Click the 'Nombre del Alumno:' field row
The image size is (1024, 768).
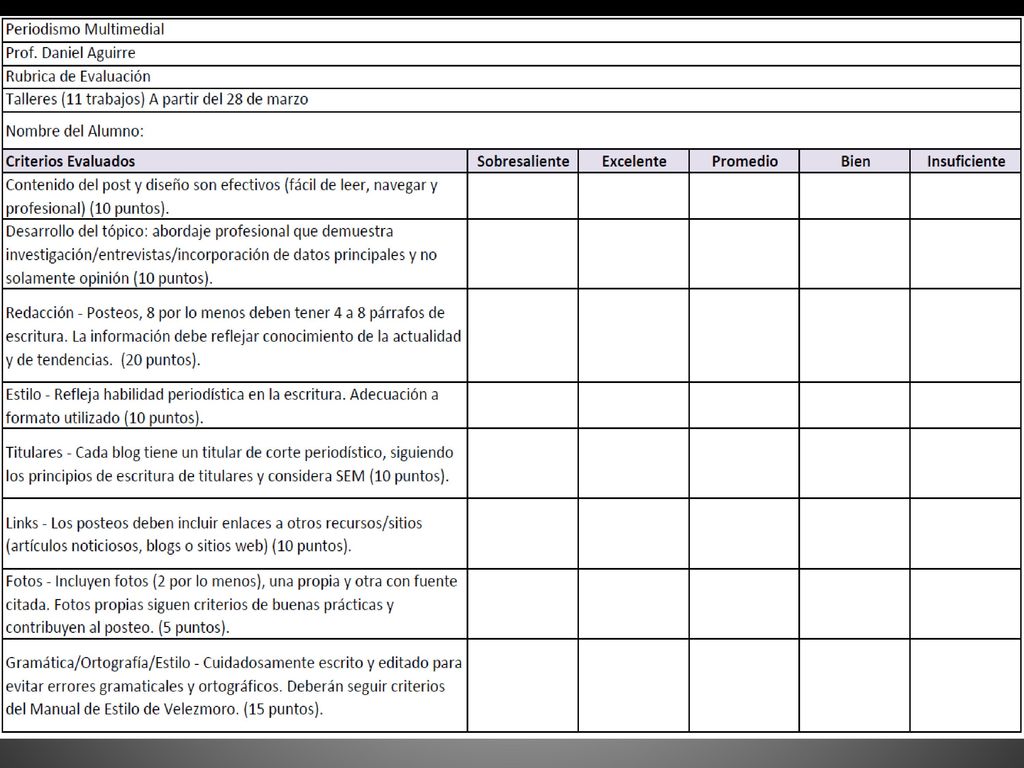tap(511, 131)
